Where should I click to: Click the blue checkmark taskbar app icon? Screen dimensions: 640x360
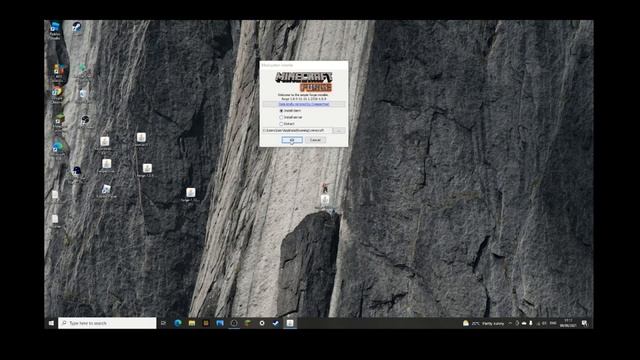point(276,323)
